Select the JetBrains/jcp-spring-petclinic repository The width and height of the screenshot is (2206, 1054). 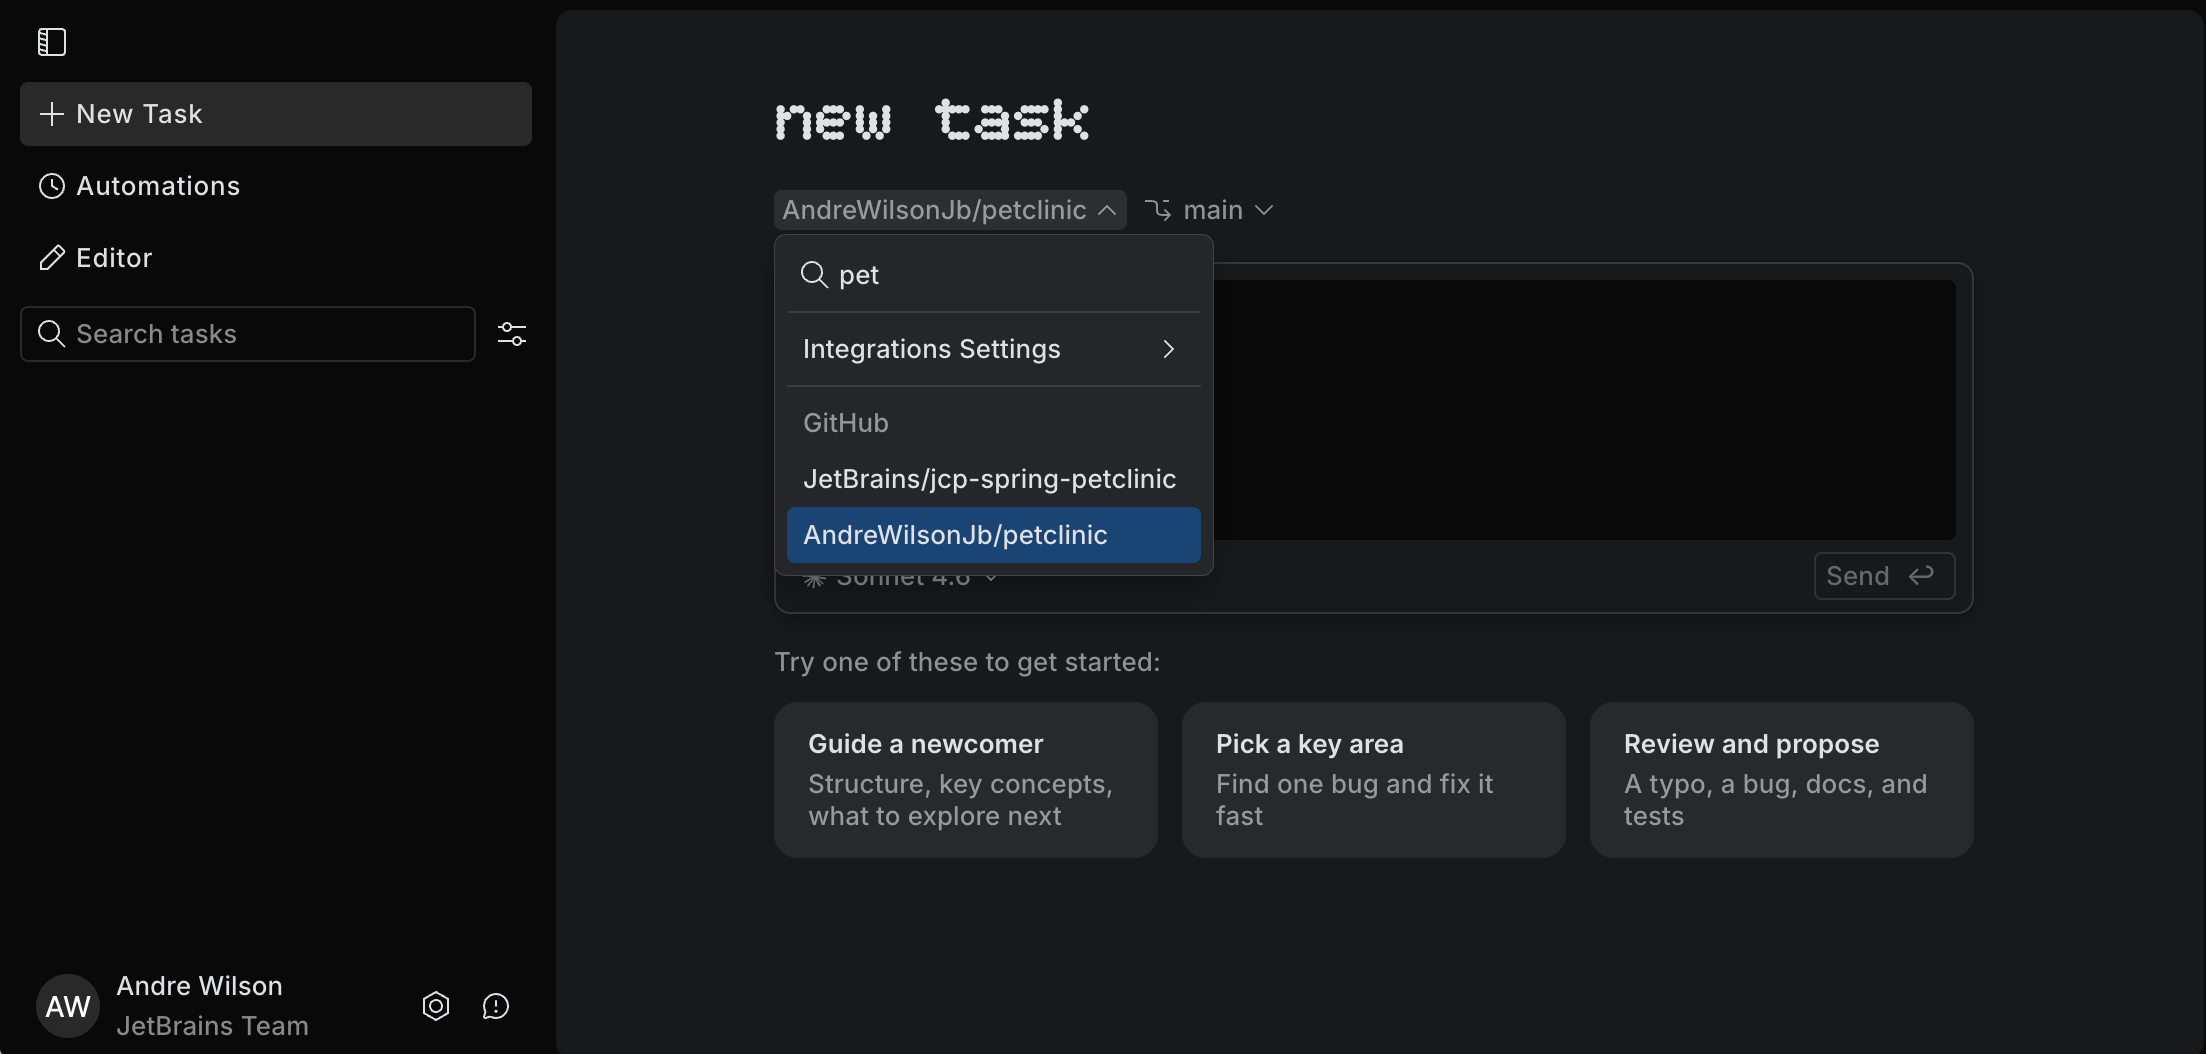pos(994,479)
